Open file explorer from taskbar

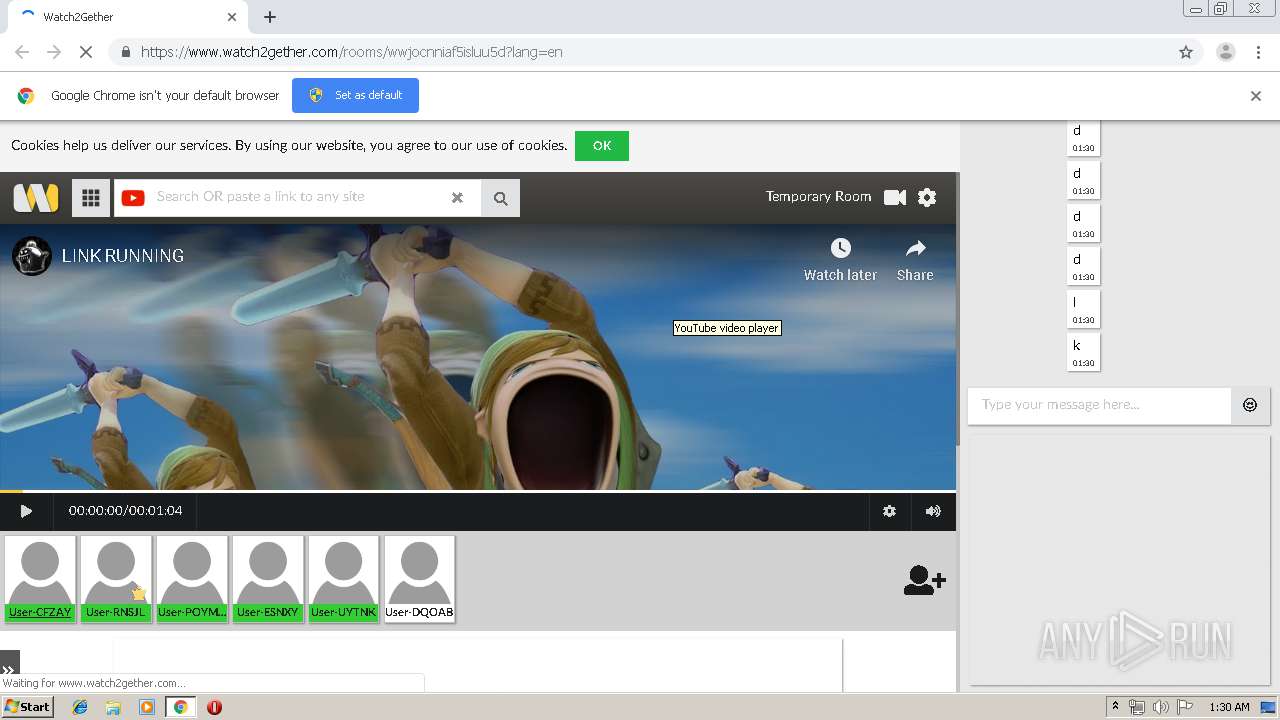point(113,707)
